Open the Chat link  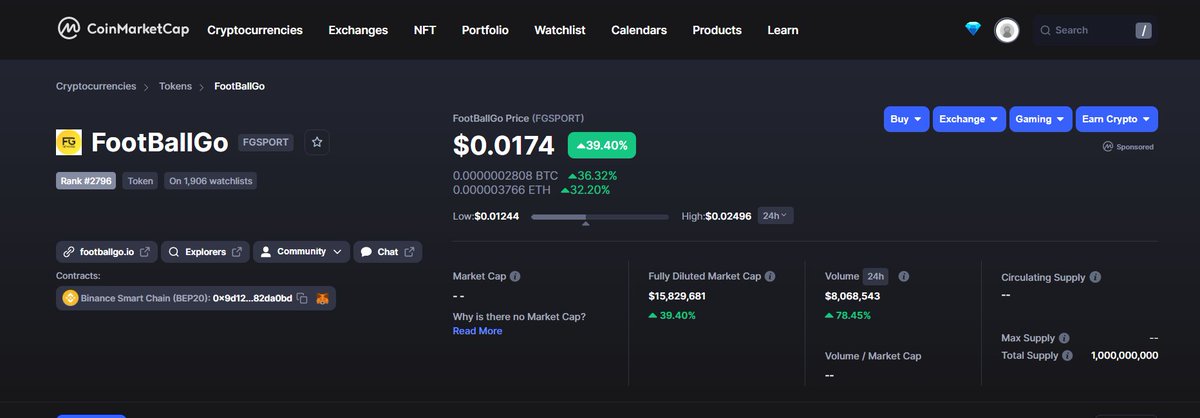[388, 252]
